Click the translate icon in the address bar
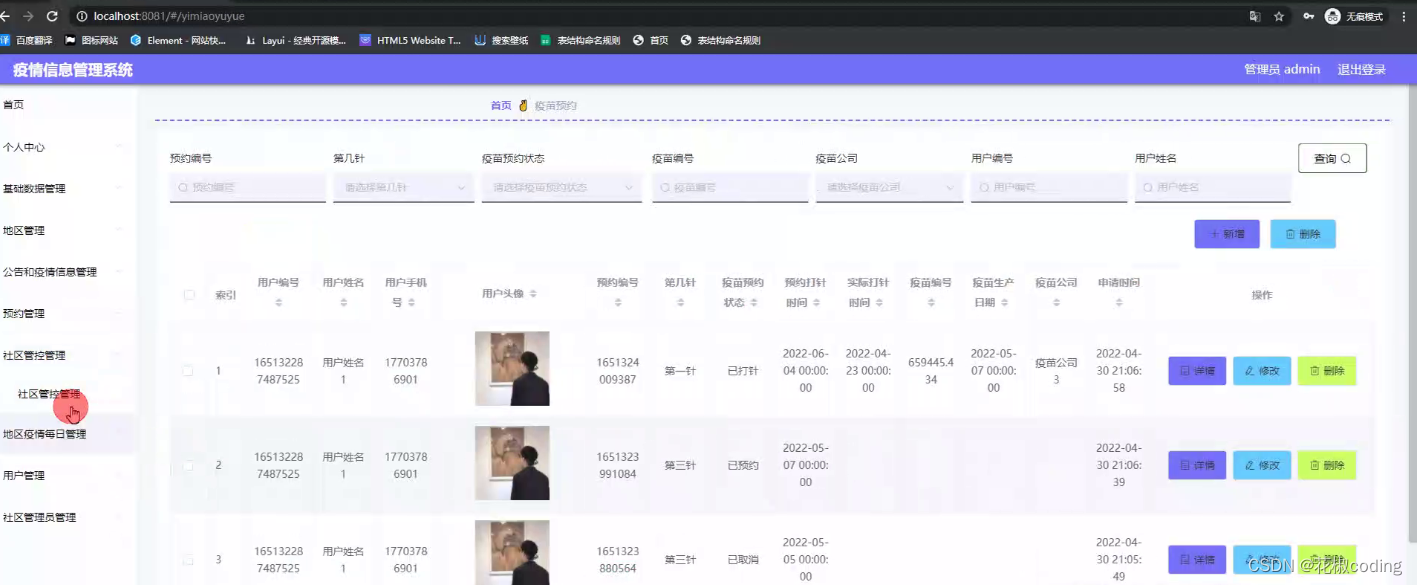The image size is (1417, 585). [1254, 16]
